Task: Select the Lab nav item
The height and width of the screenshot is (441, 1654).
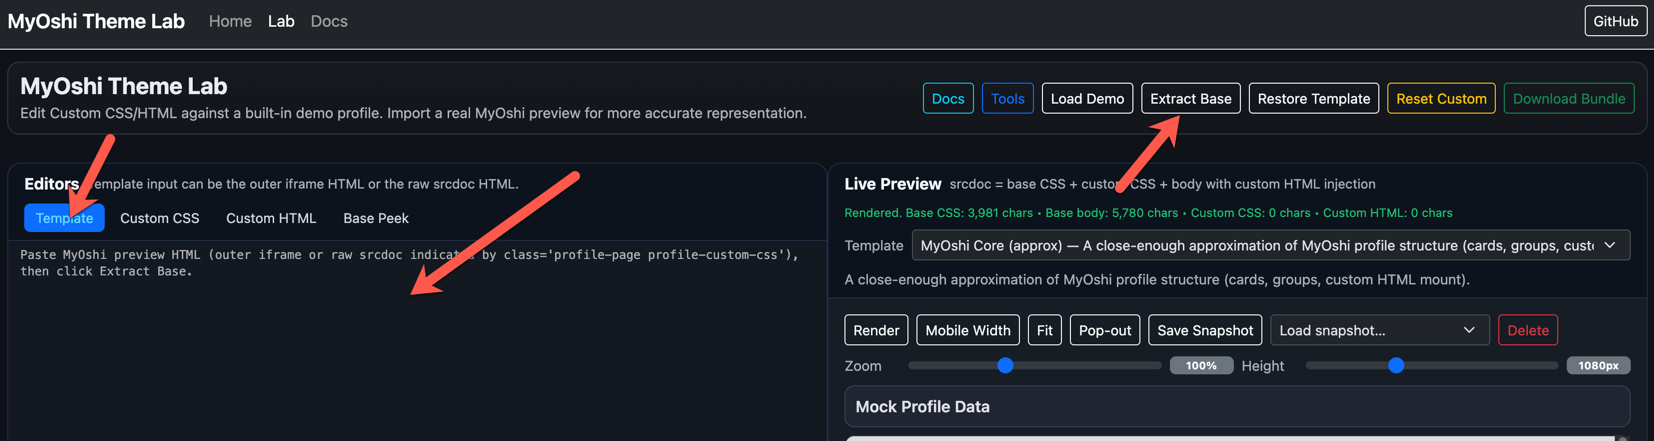Action: (x=281, y=21)
